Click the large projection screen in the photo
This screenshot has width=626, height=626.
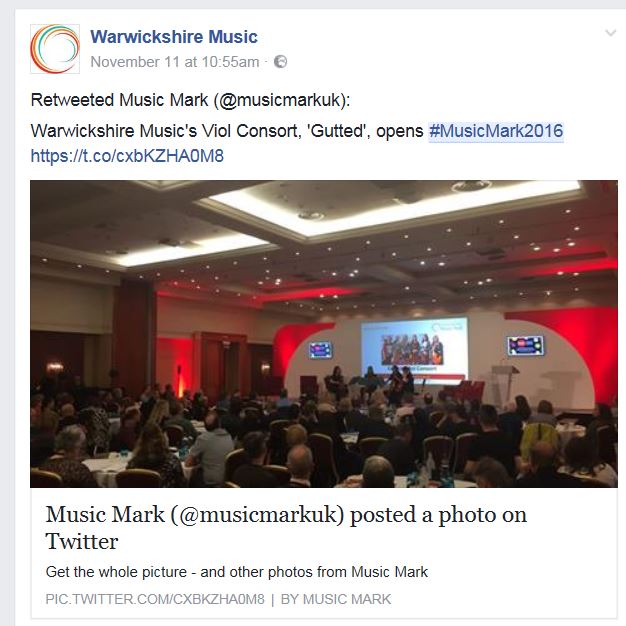coord(414,348)
